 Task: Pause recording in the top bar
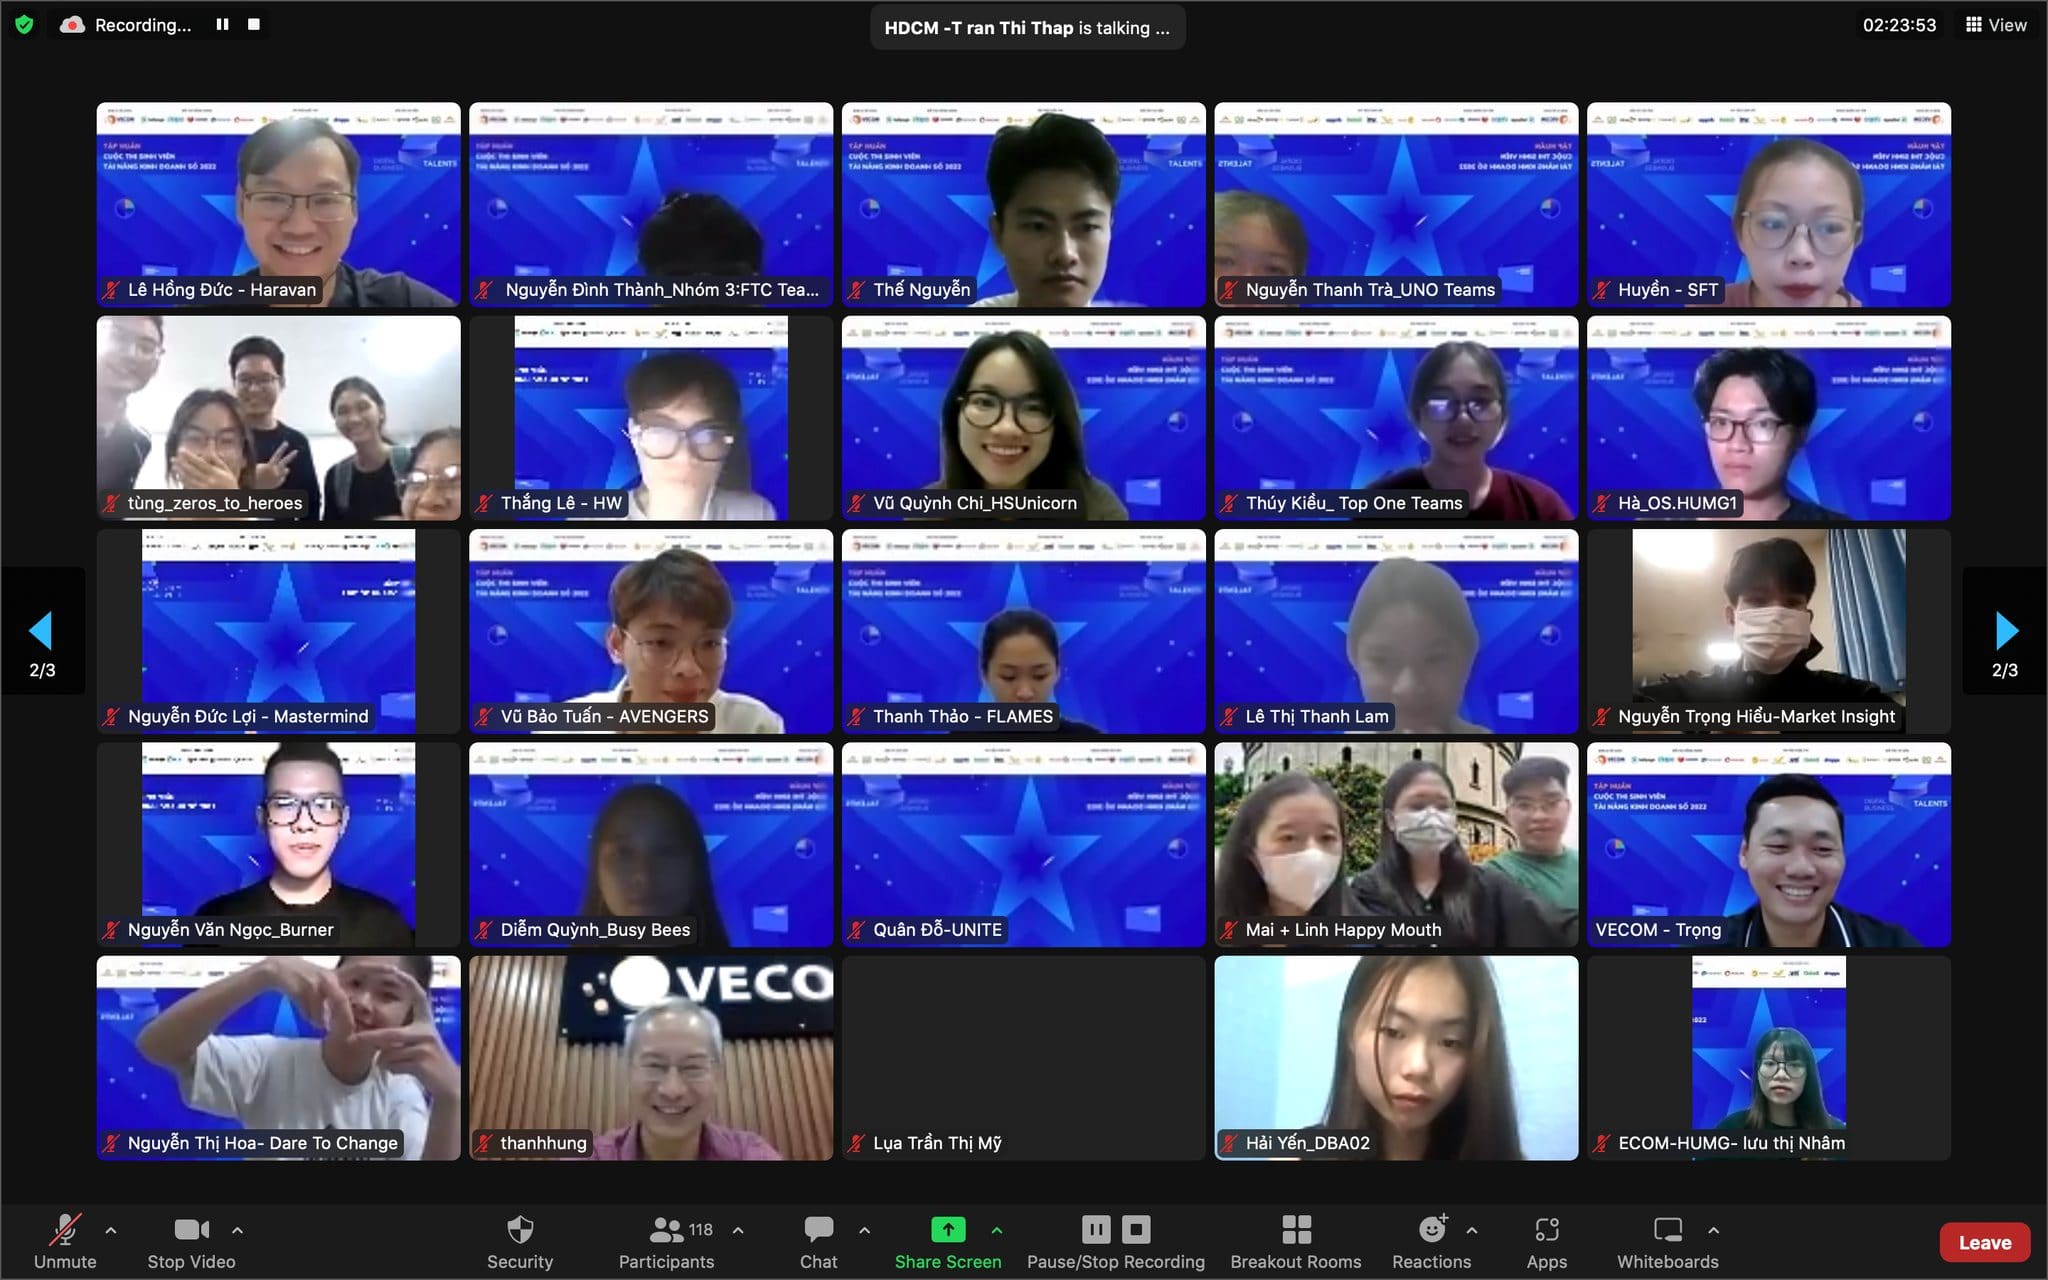point(222,25)
